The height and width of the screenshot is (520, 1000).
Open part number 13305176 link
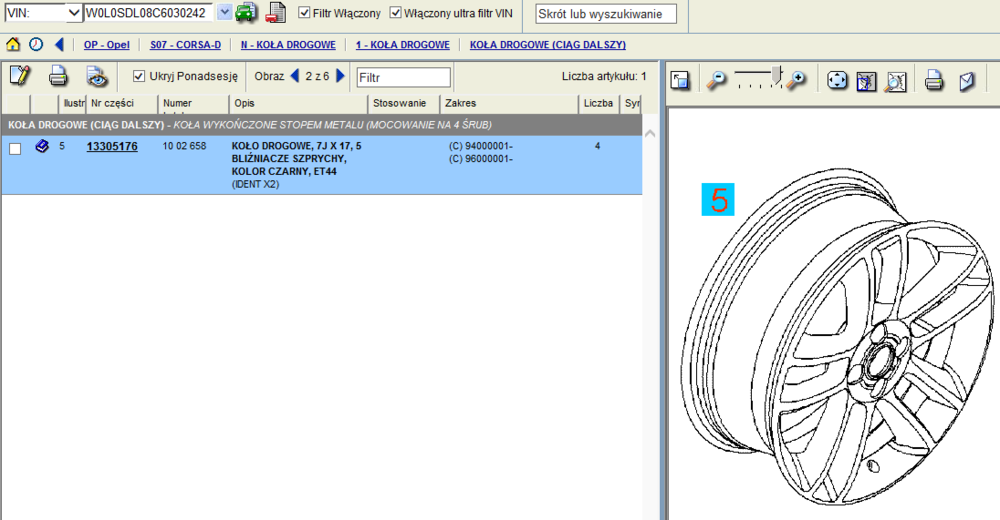112,147
